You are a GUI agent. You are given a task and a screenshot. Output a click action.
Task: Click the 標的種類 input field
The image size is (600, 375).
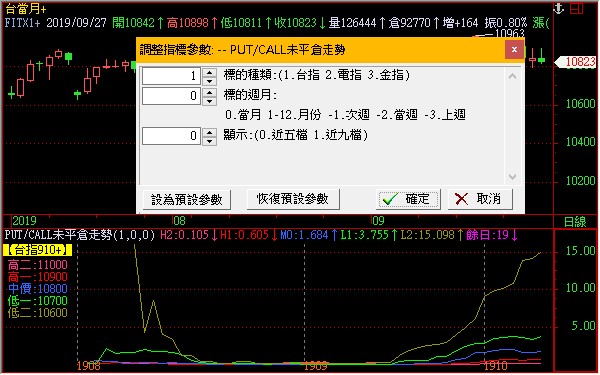point(171,77)
